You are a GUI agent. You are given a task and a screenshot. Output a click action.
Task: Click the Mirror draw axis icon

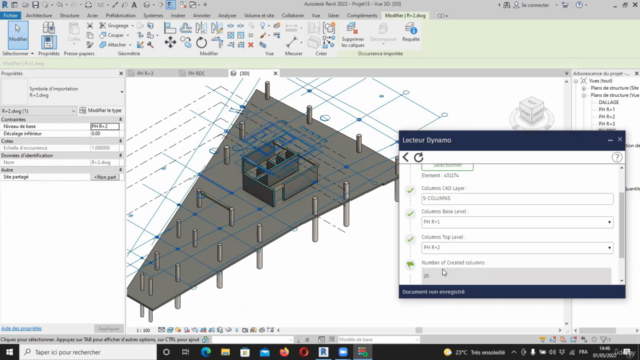pos(217,27)
